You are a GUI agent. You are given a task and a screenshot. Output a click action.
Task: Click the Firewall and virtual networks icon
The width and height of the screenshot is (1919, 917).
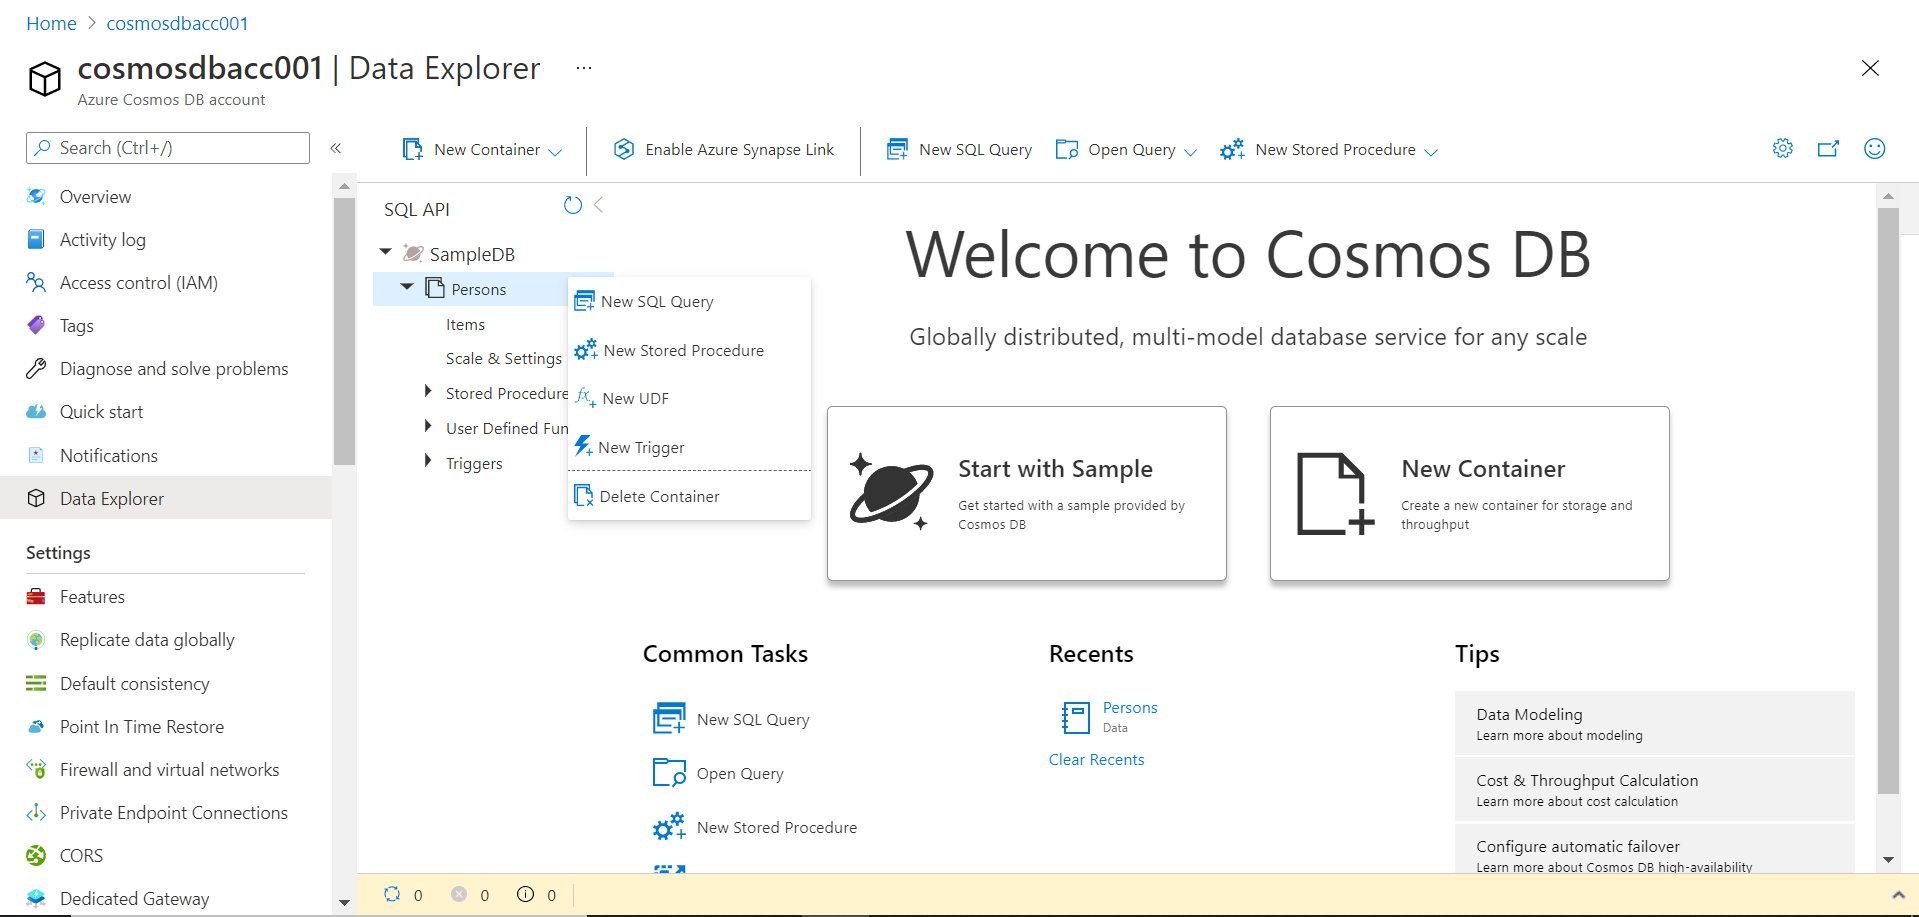point(36,770)
